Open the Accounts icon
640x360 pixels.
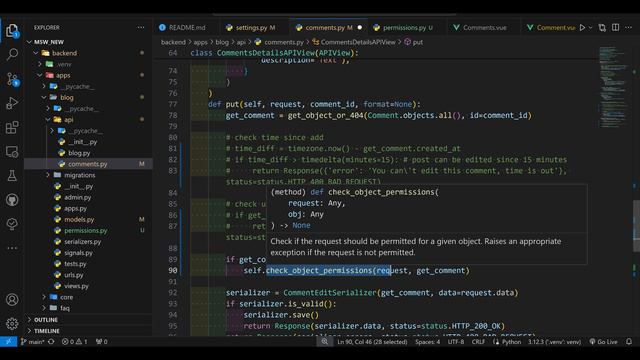[x=12, y=300]
